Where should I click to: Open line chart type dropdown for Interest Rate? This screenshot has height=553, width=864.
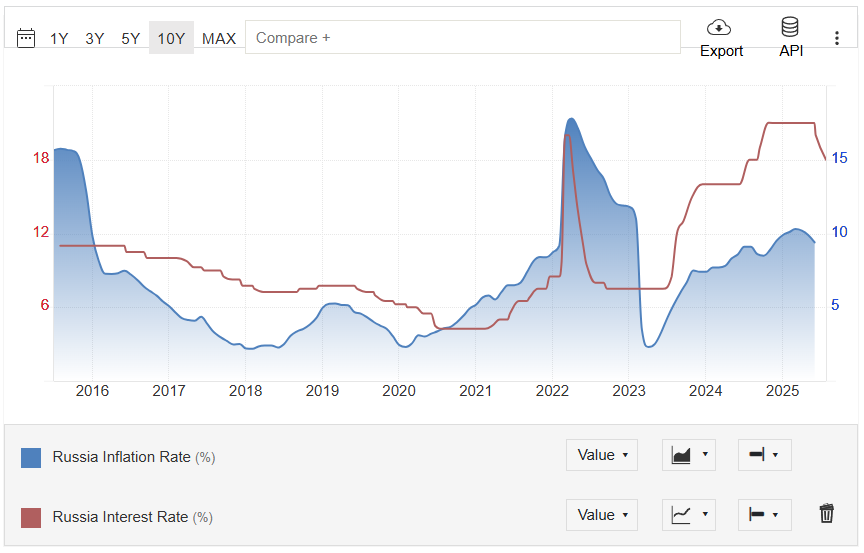tap(689, 515)
